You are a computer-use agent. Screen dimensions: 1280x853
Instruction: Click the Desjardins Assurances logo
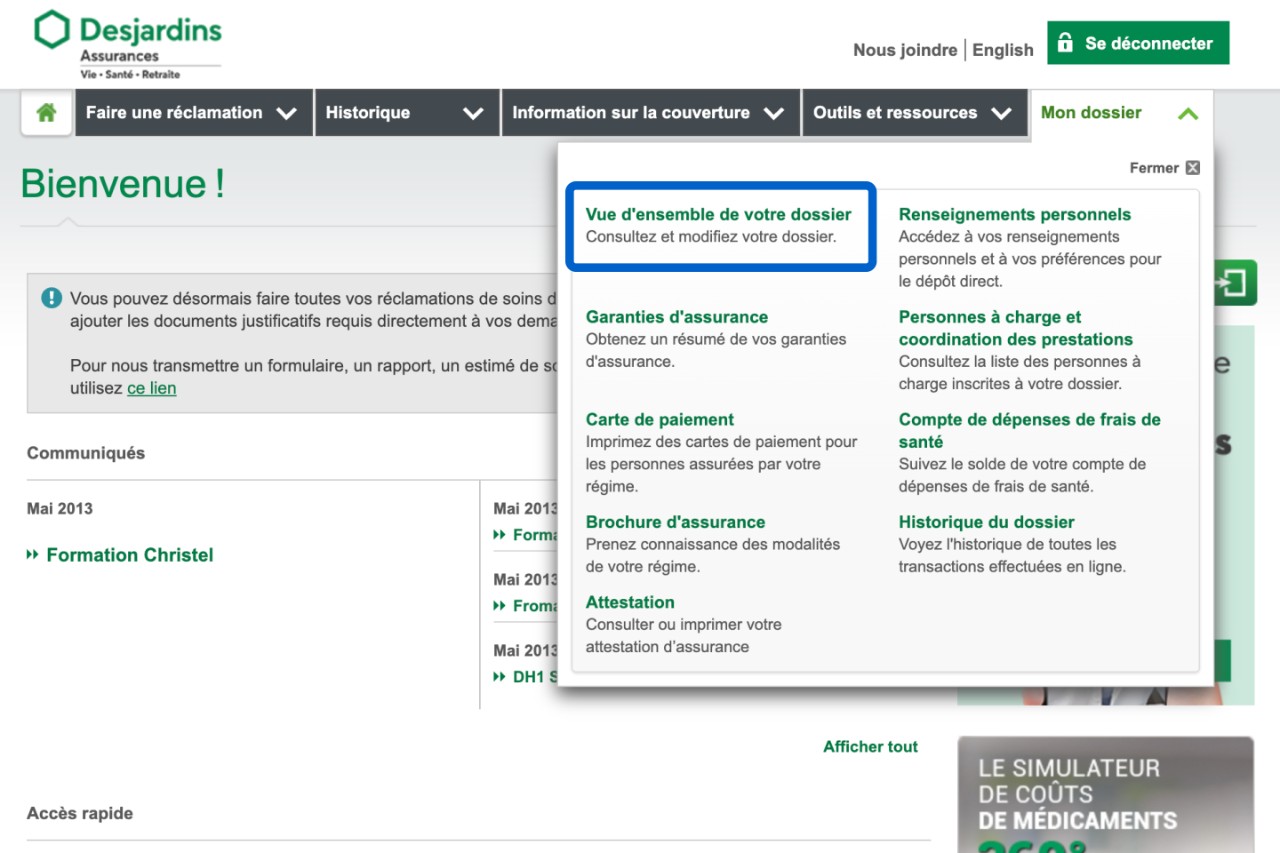point(127,45)
